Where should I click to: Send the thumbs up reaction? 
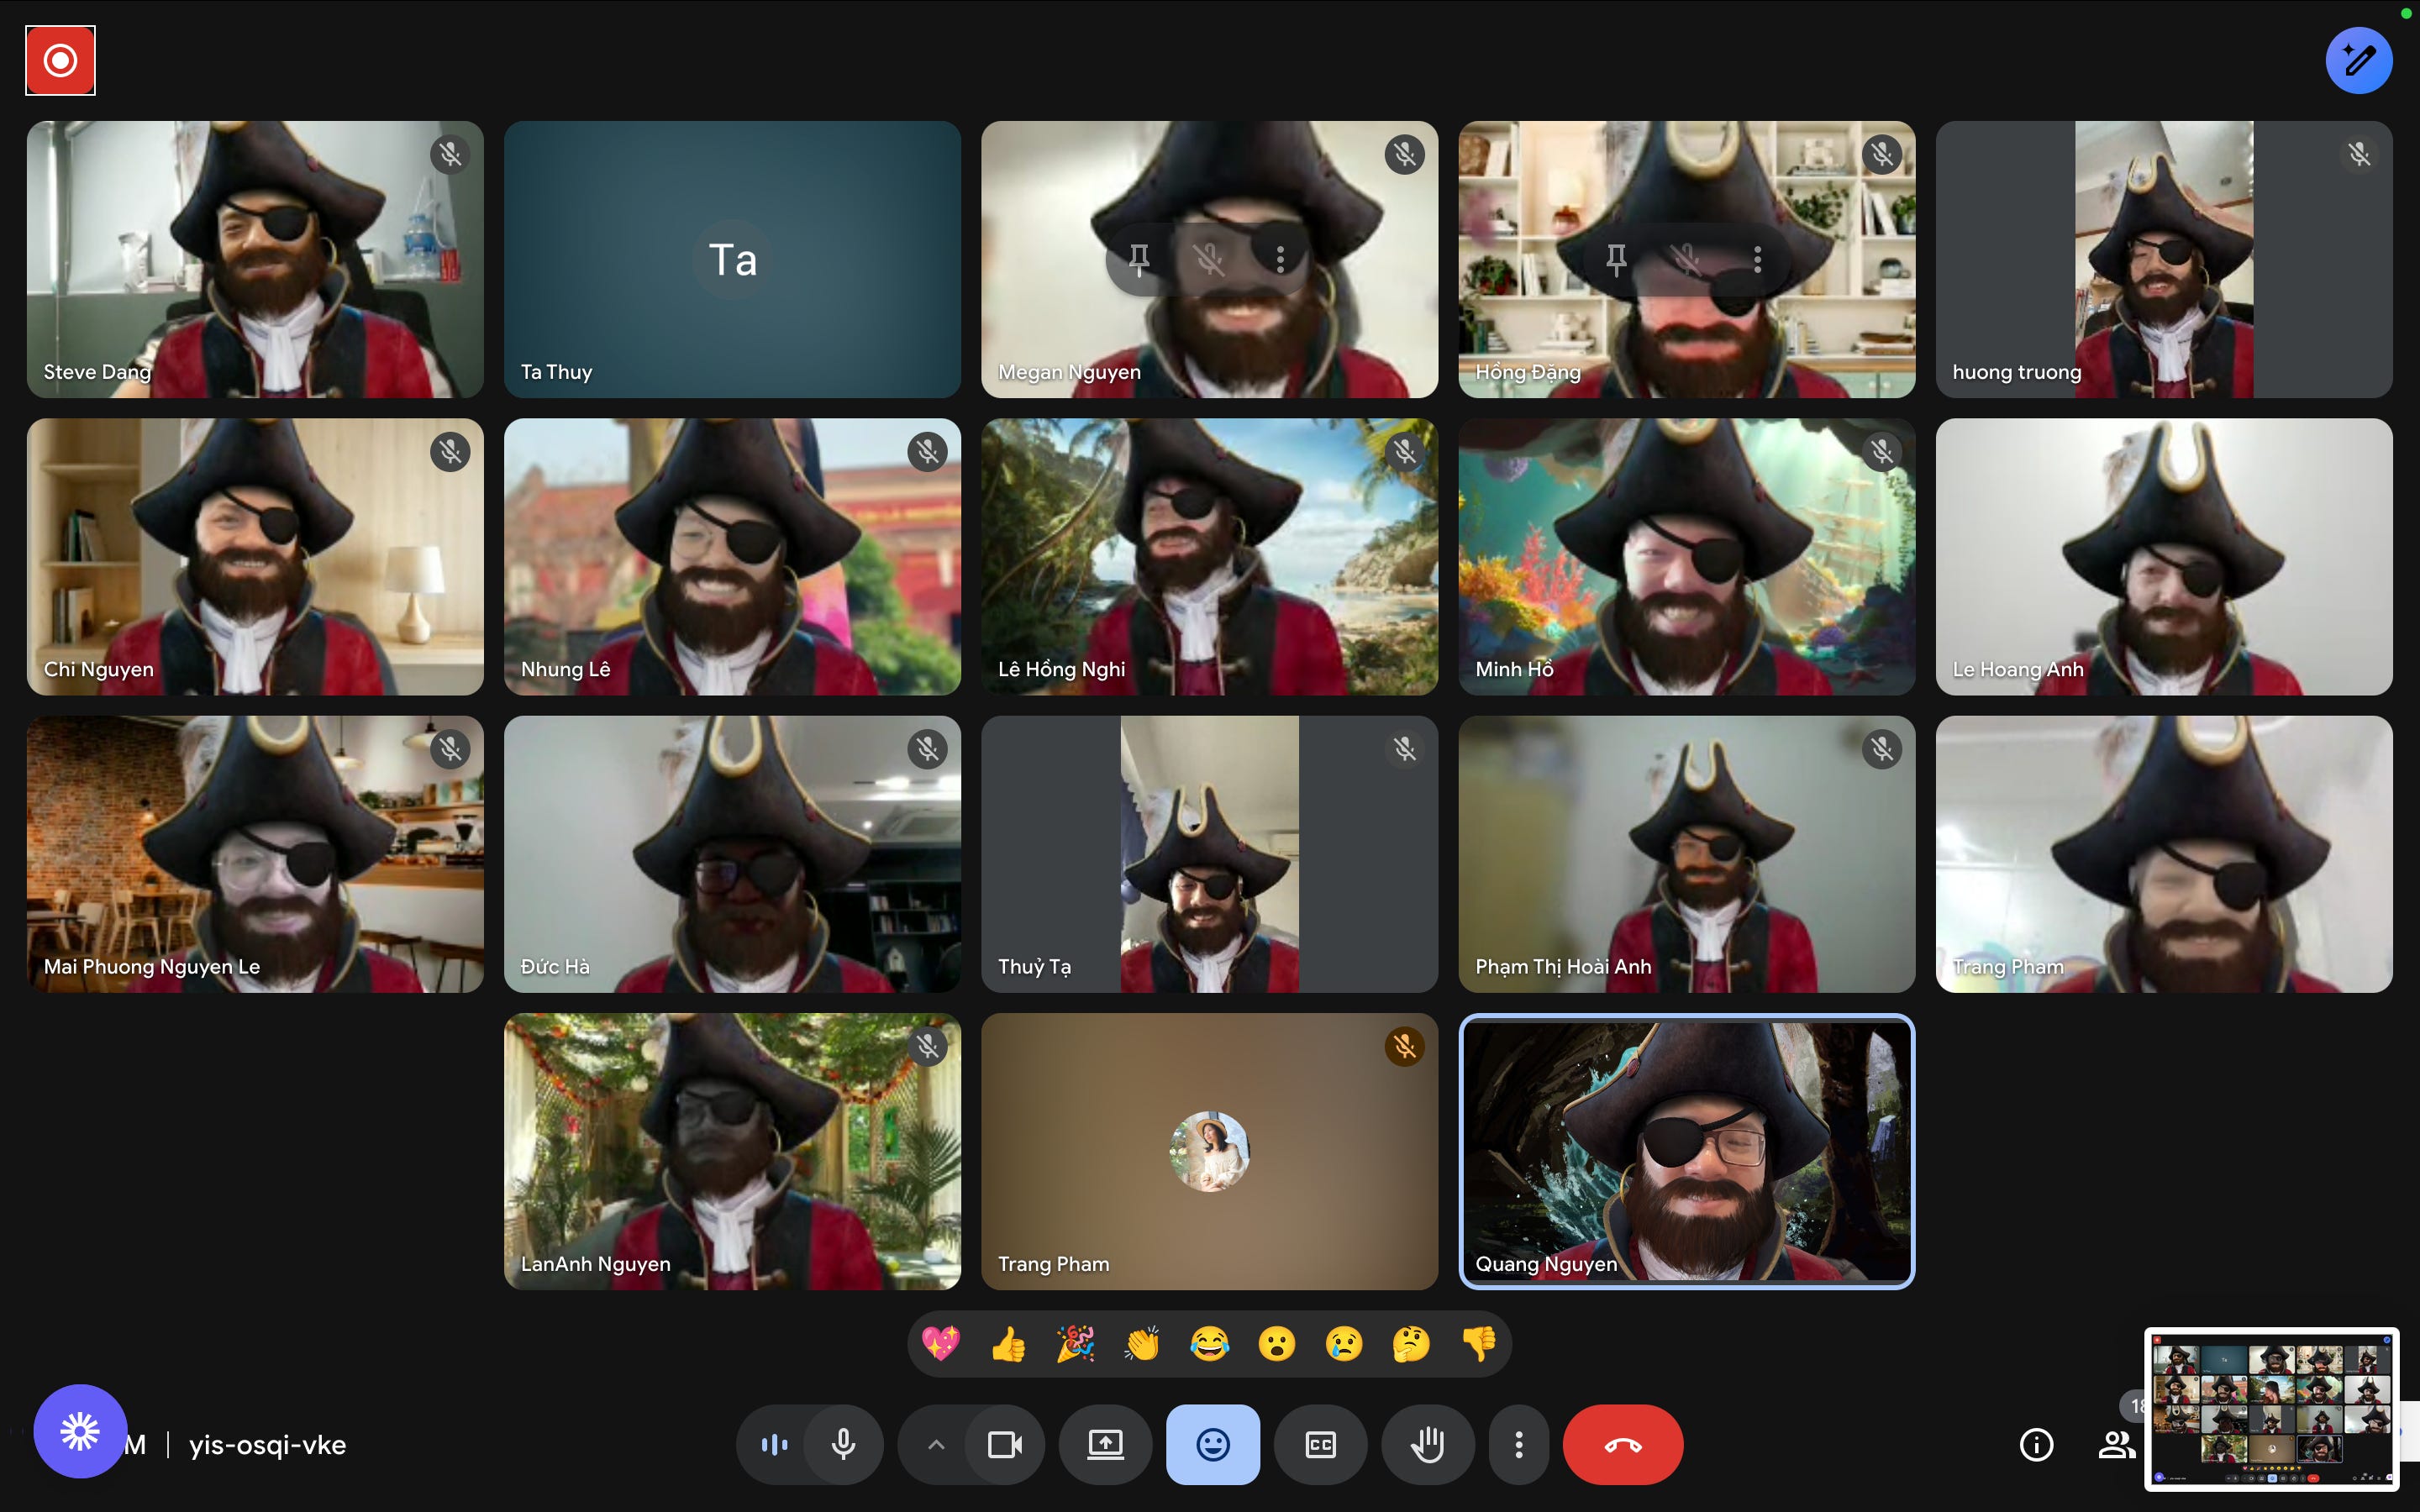coord(1008,1344)
